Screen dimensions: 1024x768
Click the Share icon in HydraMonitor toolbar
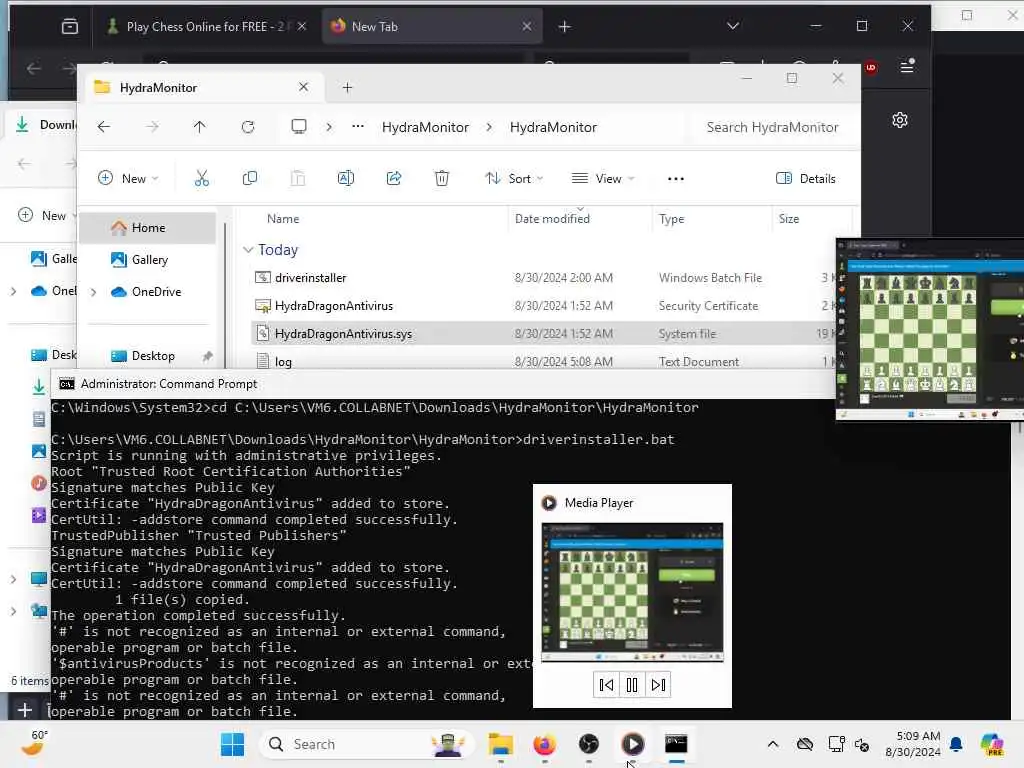click(394, 178)
